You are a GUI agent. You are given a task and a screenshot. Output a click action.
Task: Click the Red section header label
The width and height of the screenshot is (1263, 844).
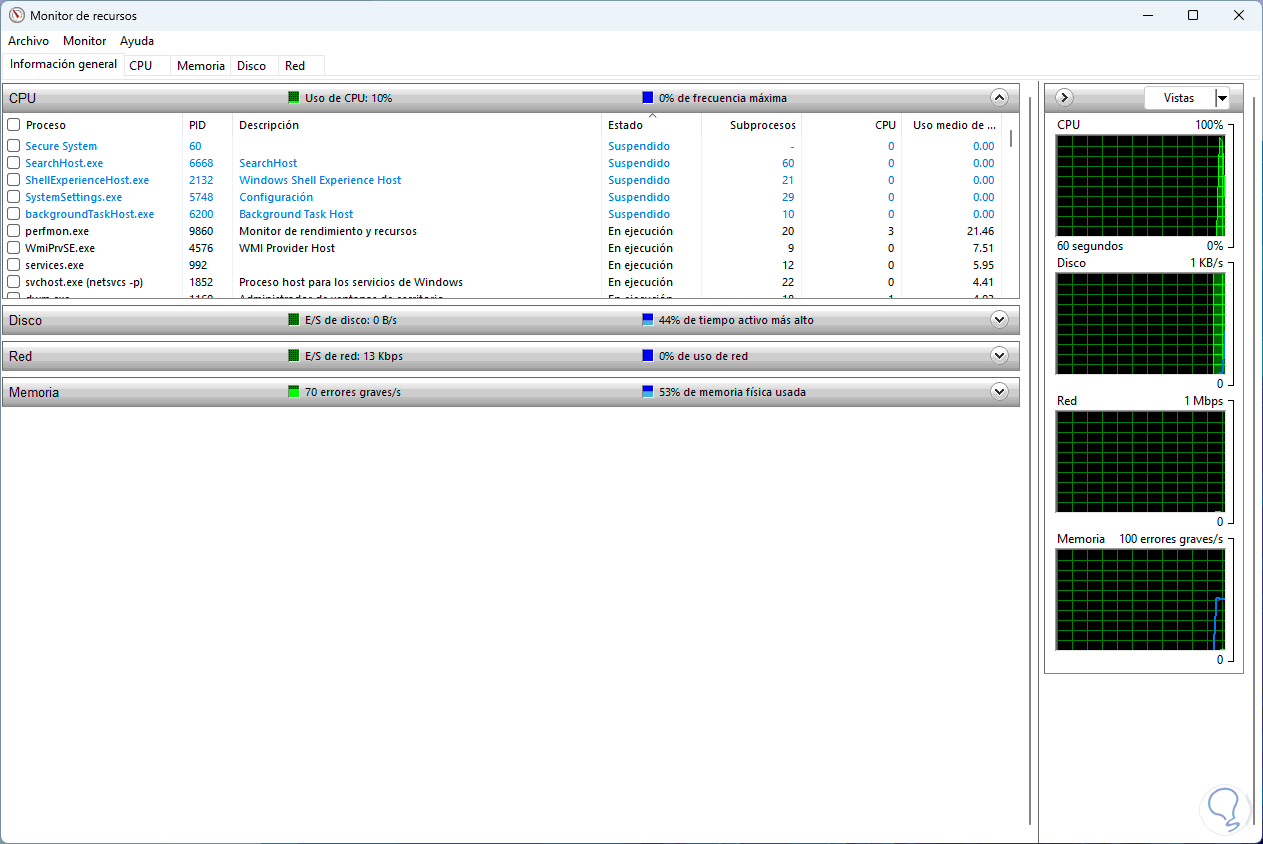point(20,356)
